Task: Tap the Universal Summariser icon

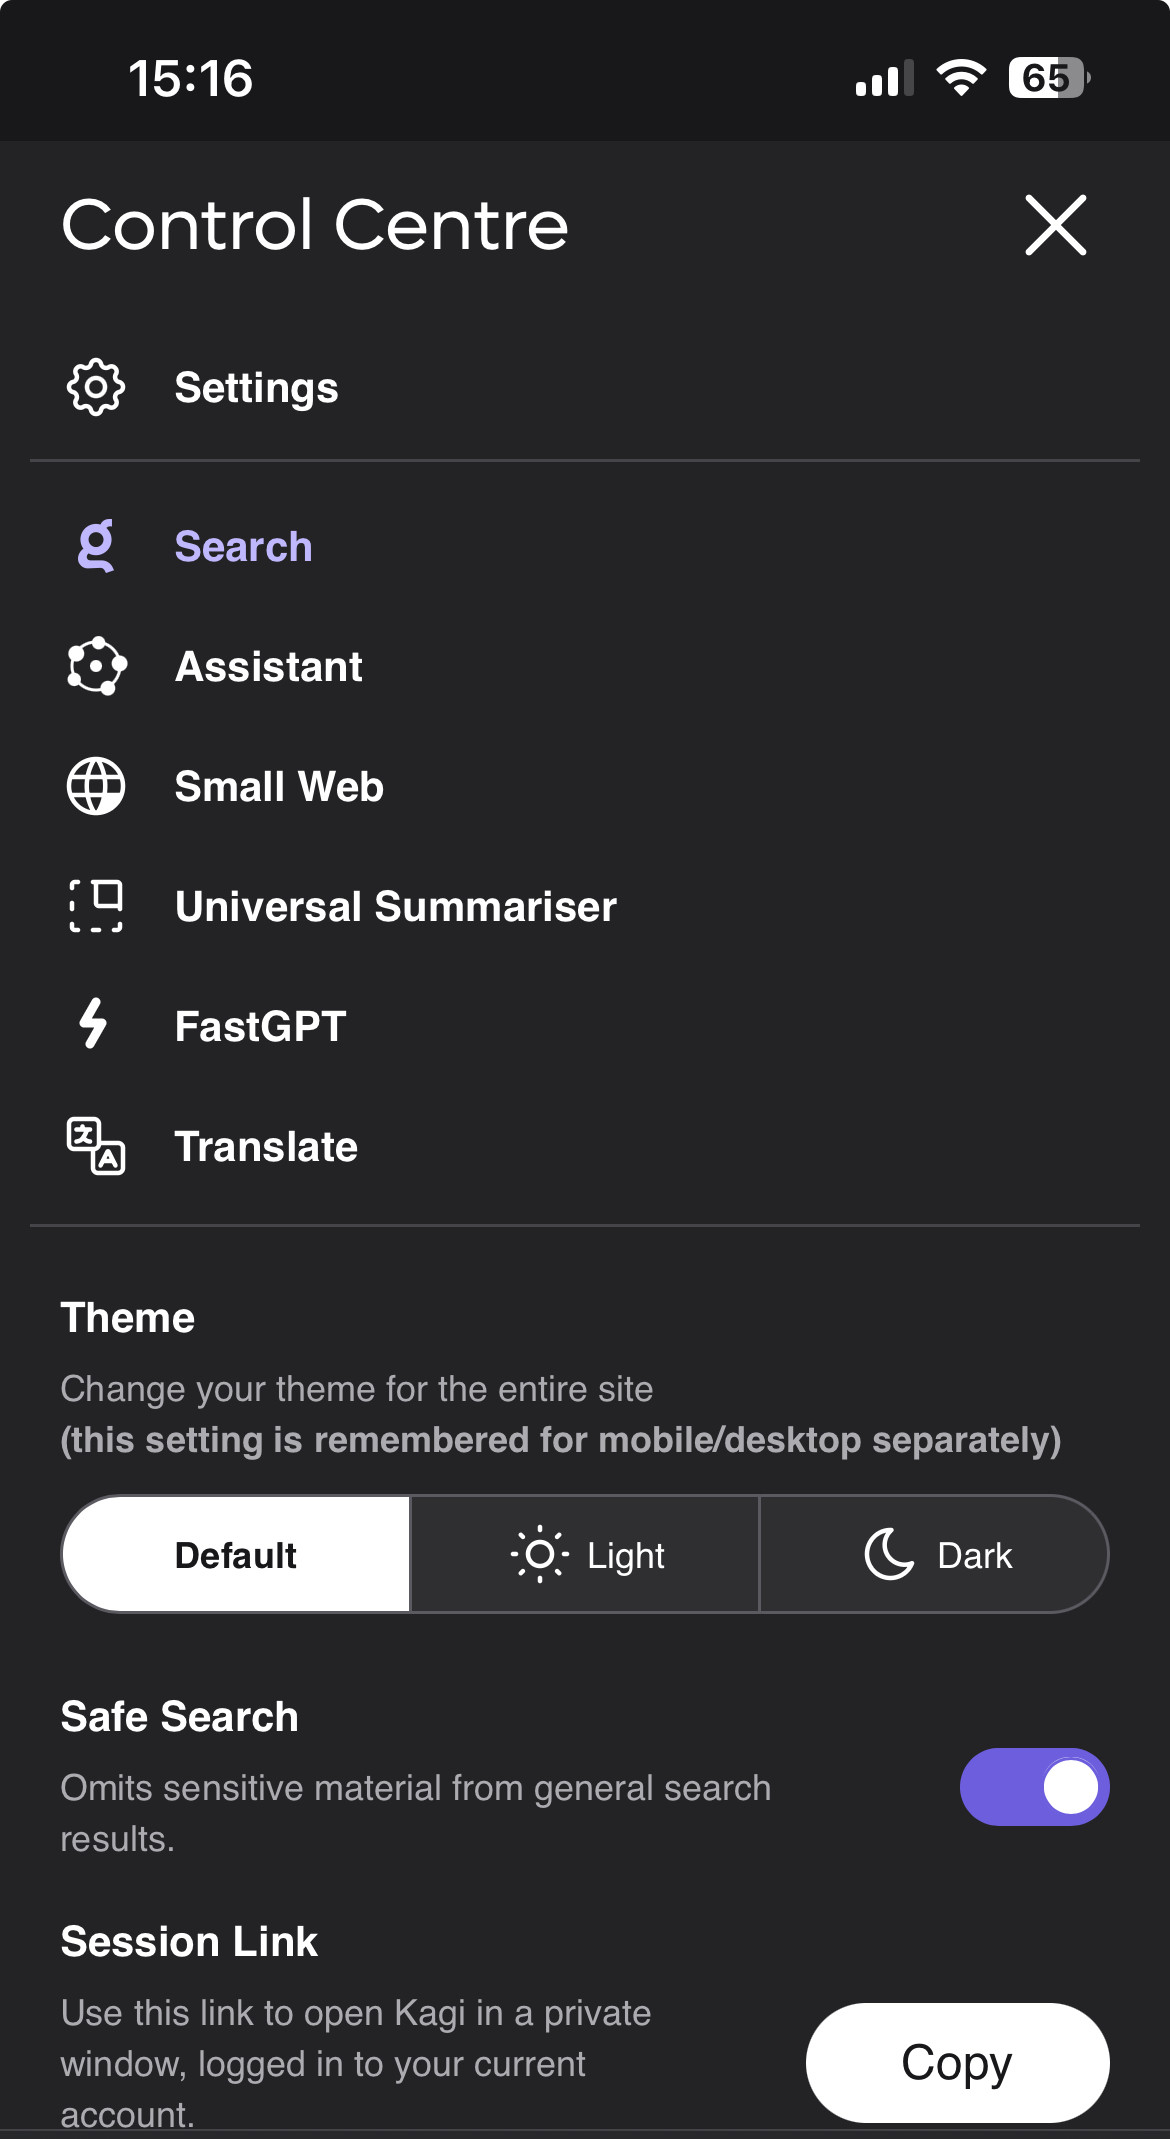Action: tap(96, 906)
